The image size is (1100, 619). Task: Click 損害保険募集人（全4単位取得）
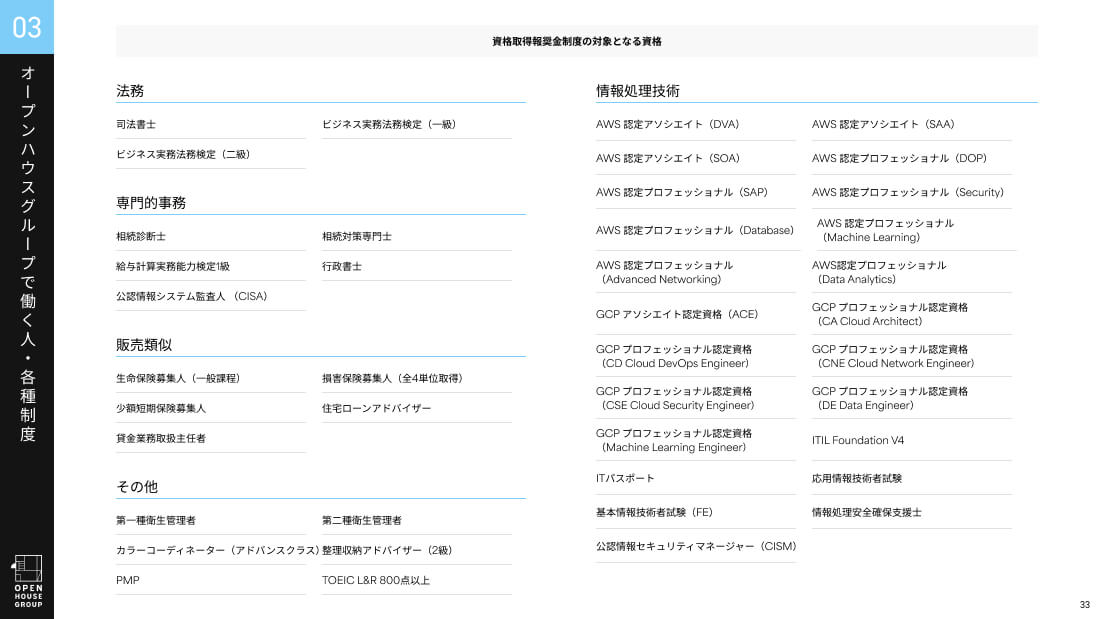point(392,378)
